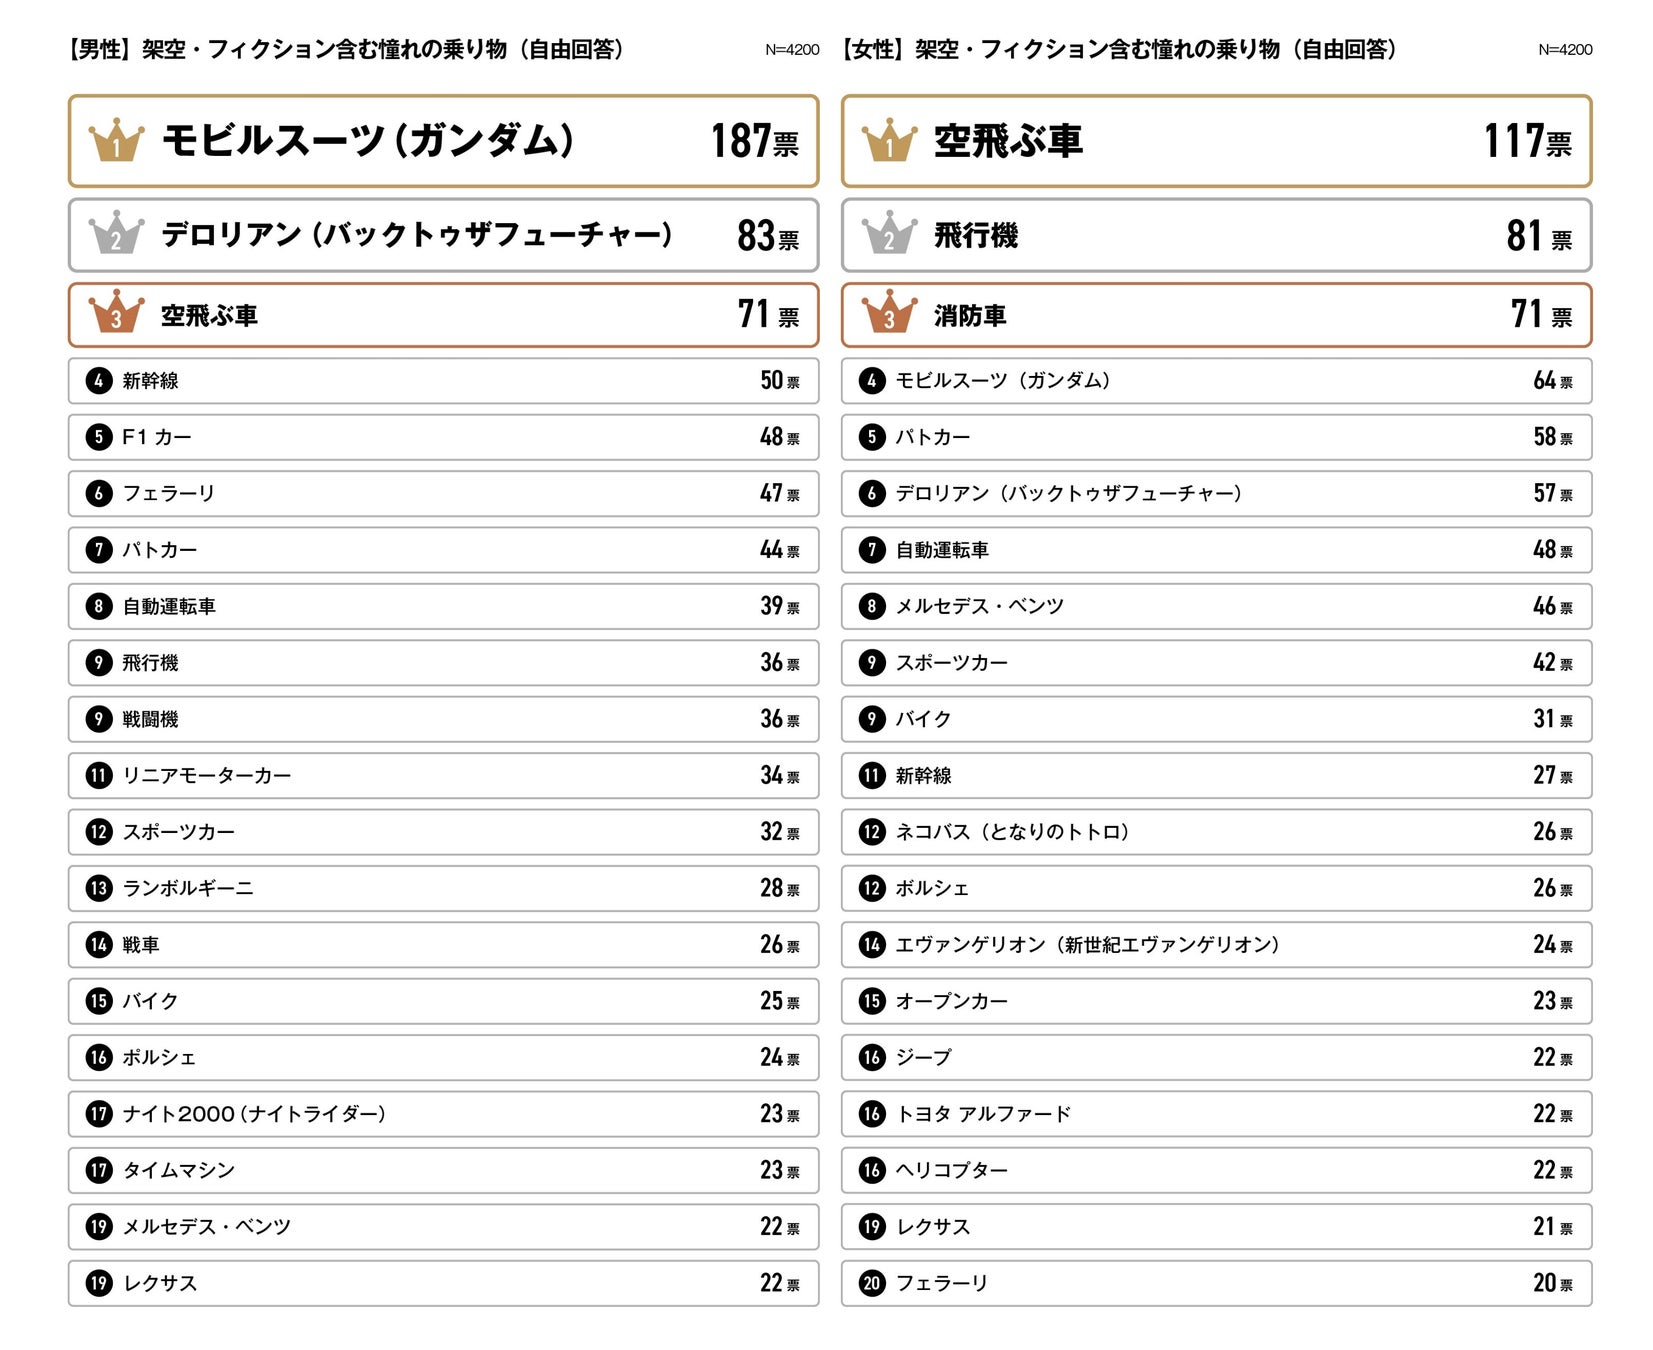Select the rank 17 badge beside タイムマシン

[99, 1170]
